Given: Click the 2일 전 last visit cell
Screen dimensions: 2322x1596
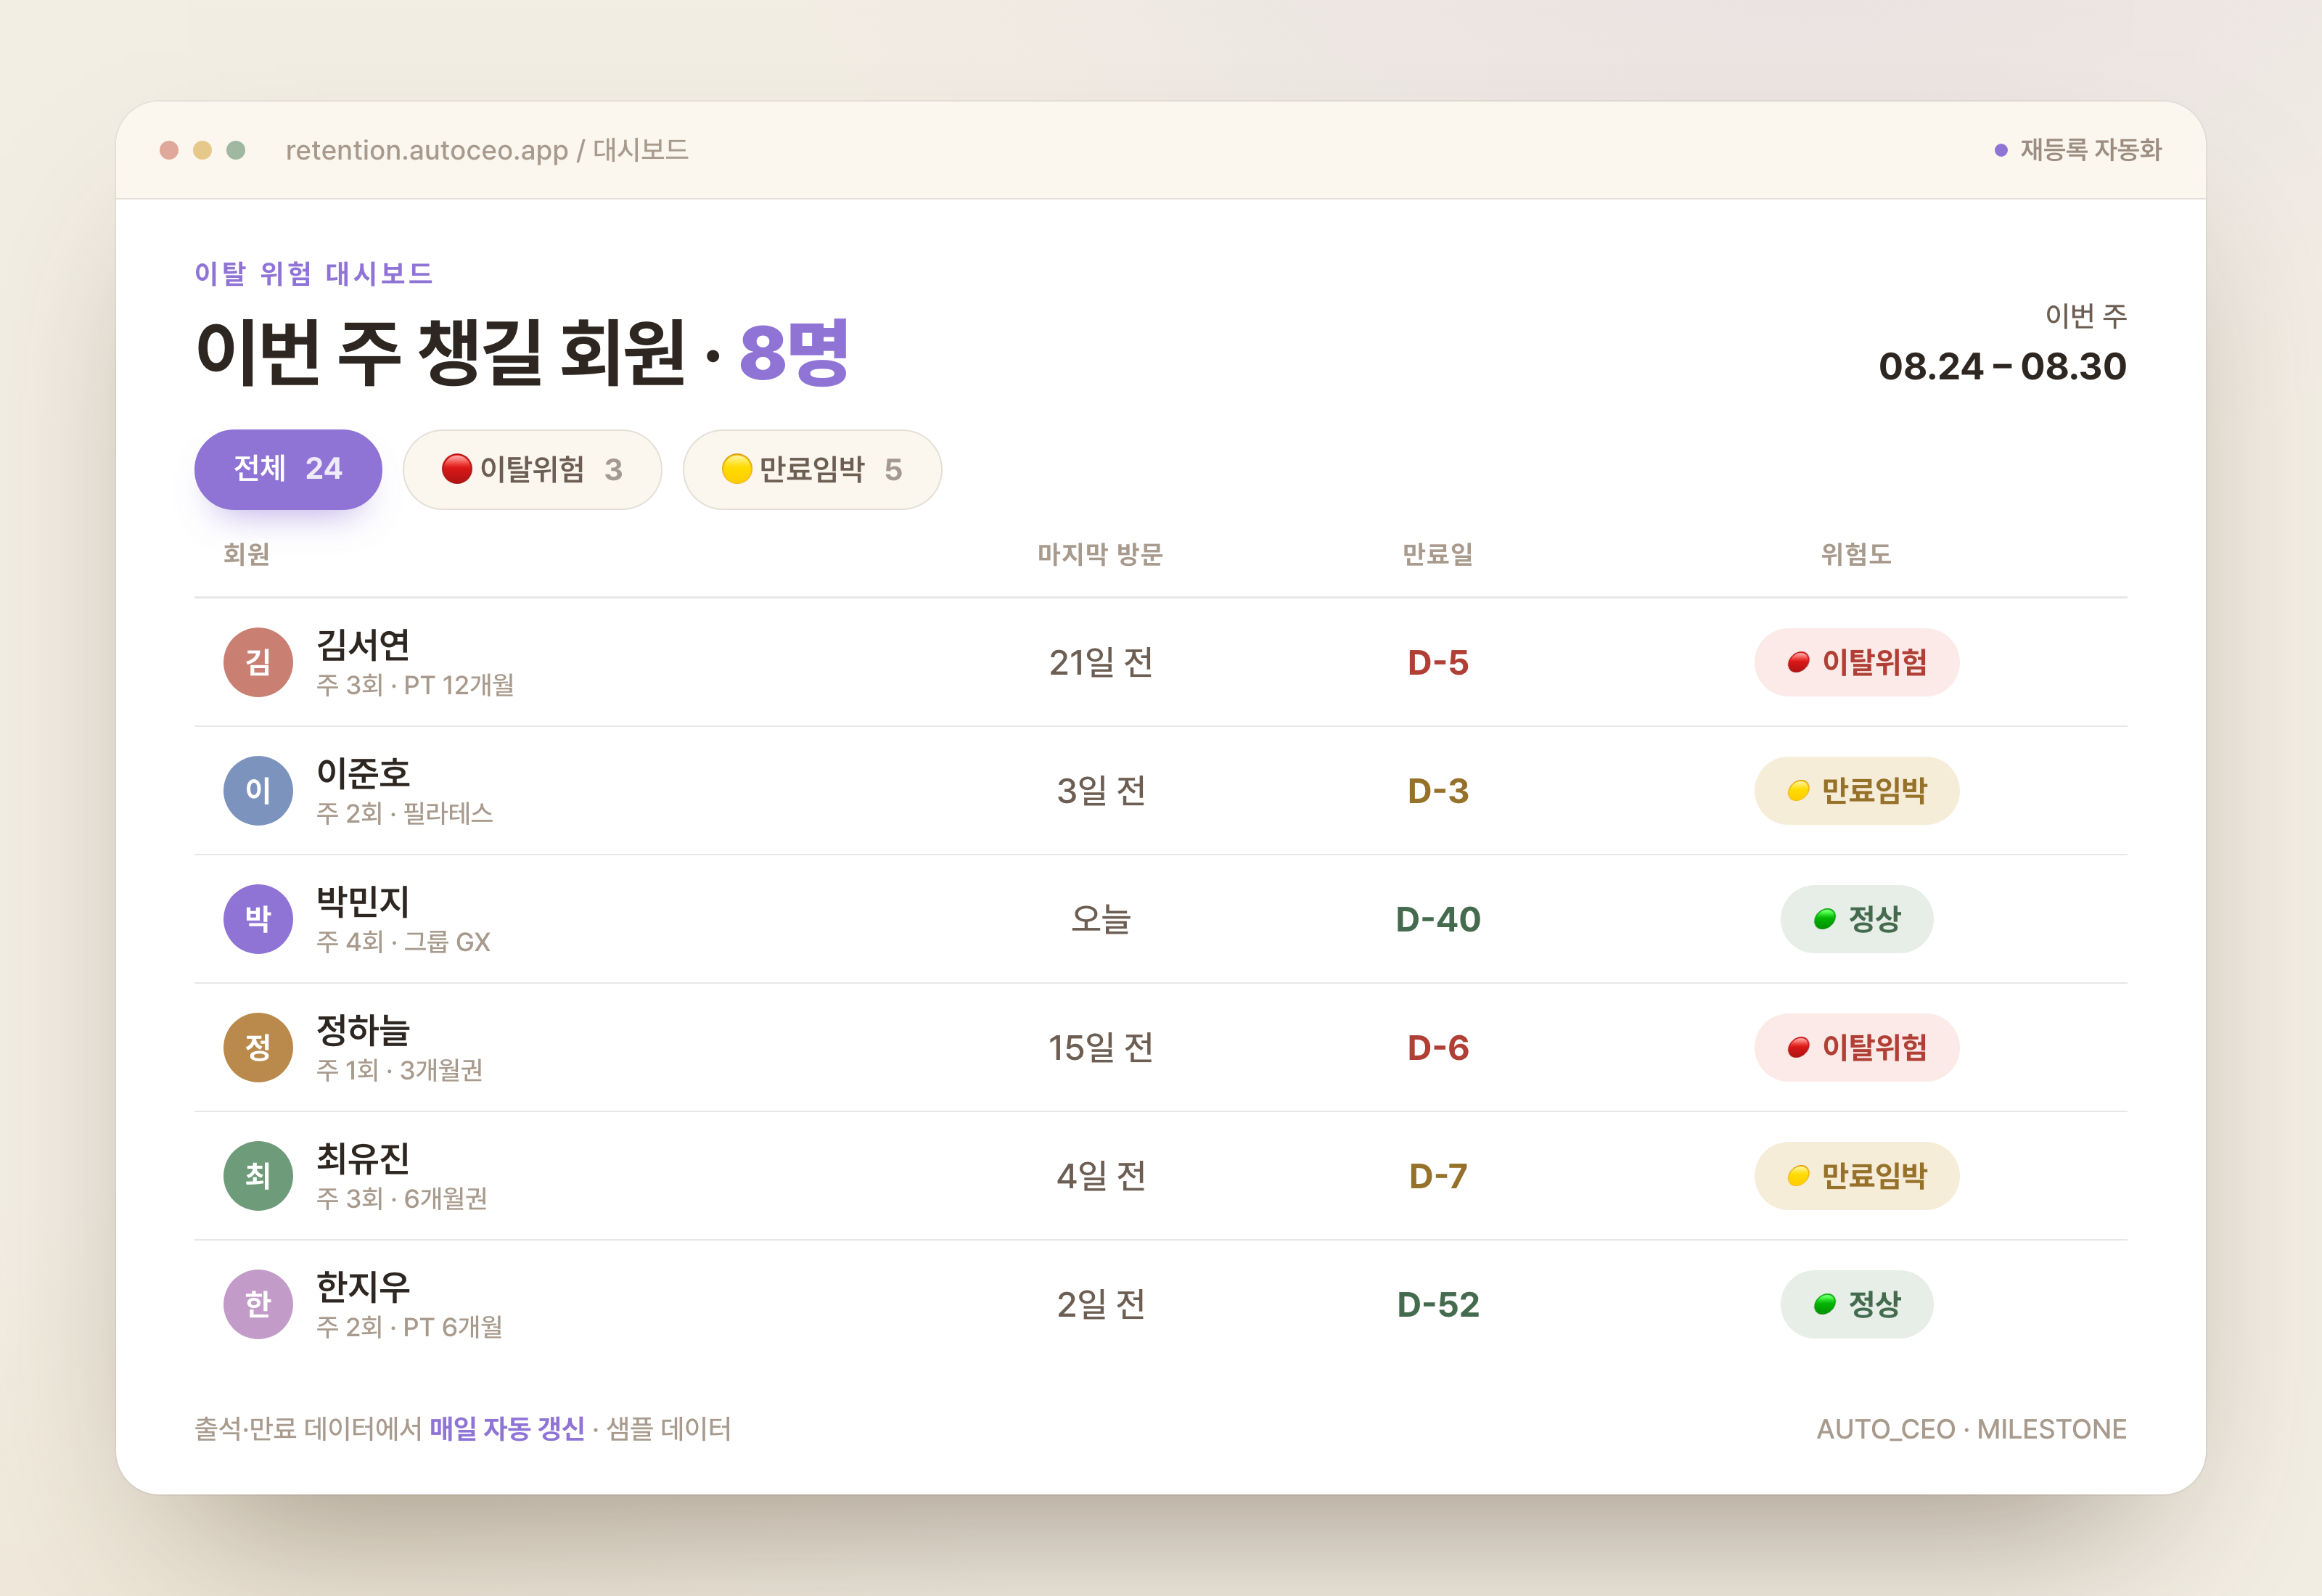Looking at the screenshot, I should (1100, 1304).
